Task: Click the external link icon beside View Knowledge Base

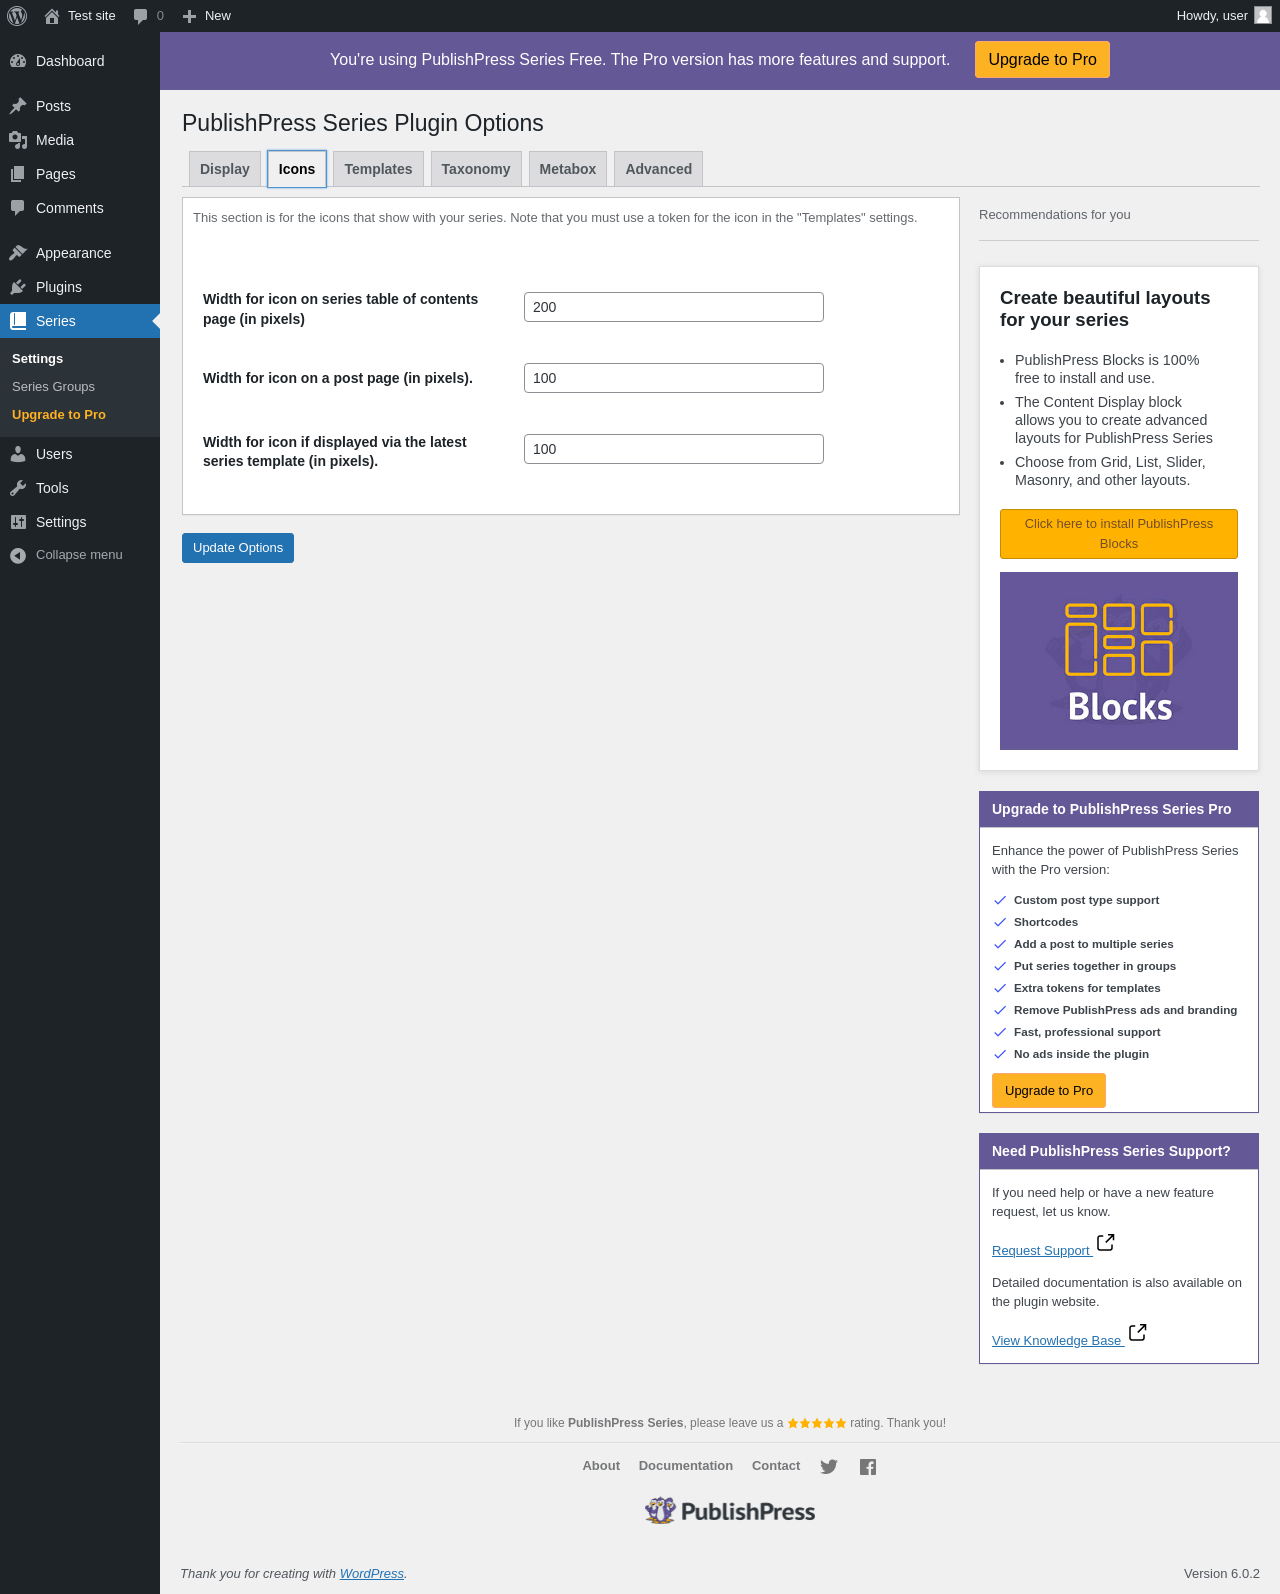Action: pos(1137,1332)
